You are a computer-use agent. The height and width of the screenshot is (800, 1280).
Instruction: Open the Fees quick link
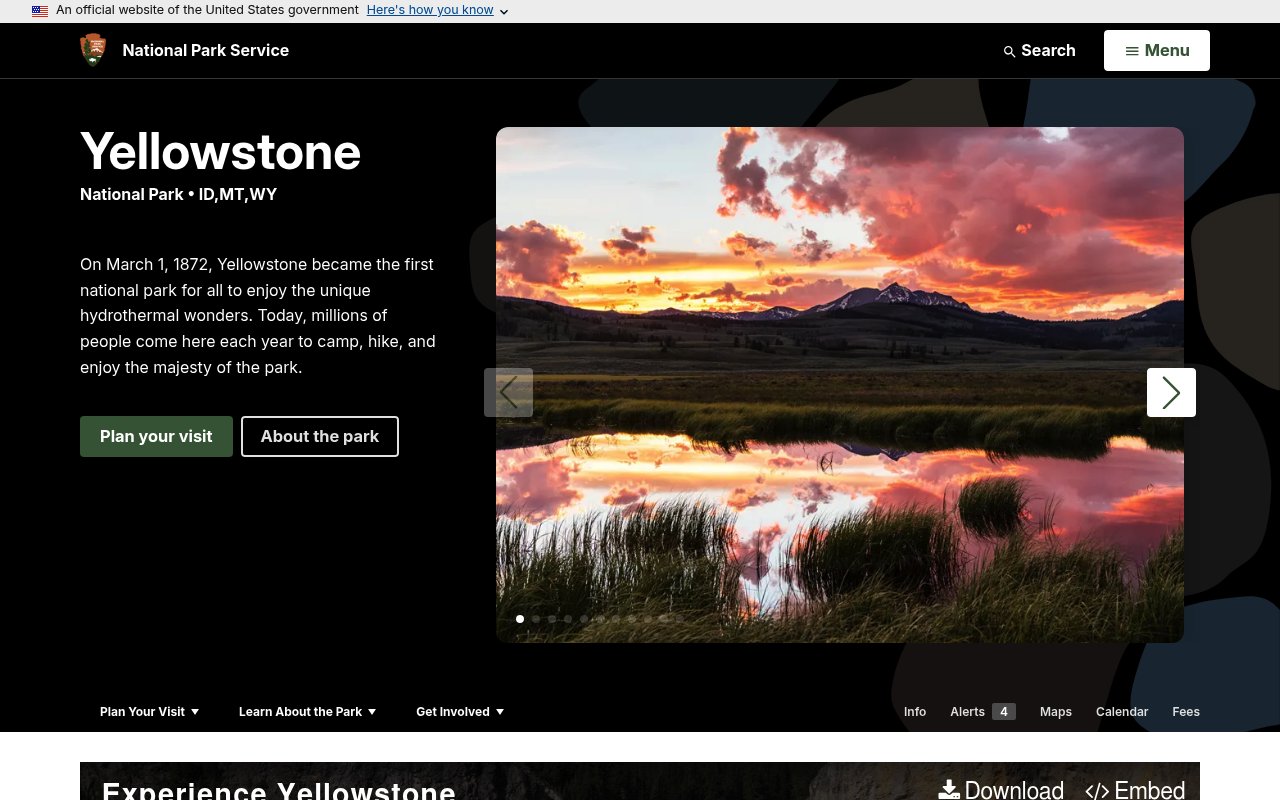(1186, 712)
